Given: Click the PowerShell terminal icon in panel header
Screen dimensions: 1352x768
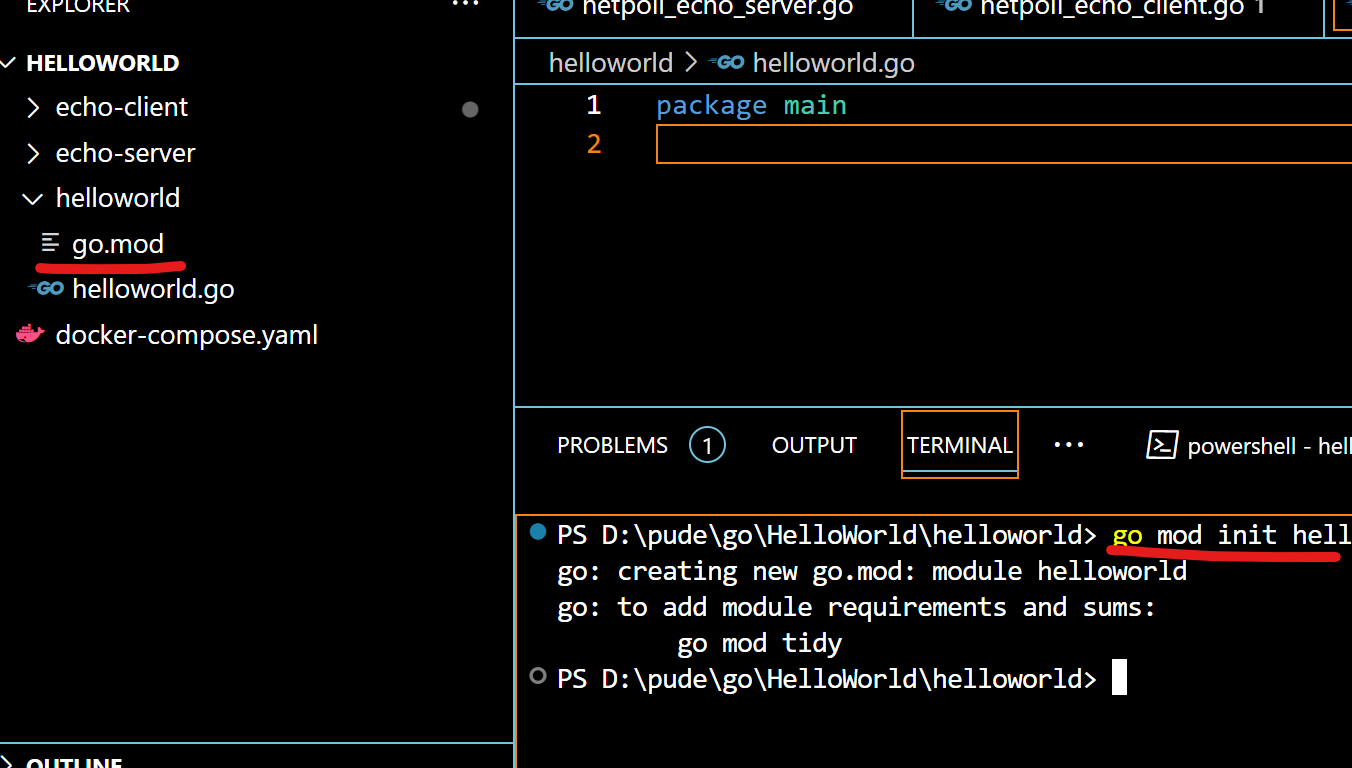Looking at the screenshot, I should 1161,445.
